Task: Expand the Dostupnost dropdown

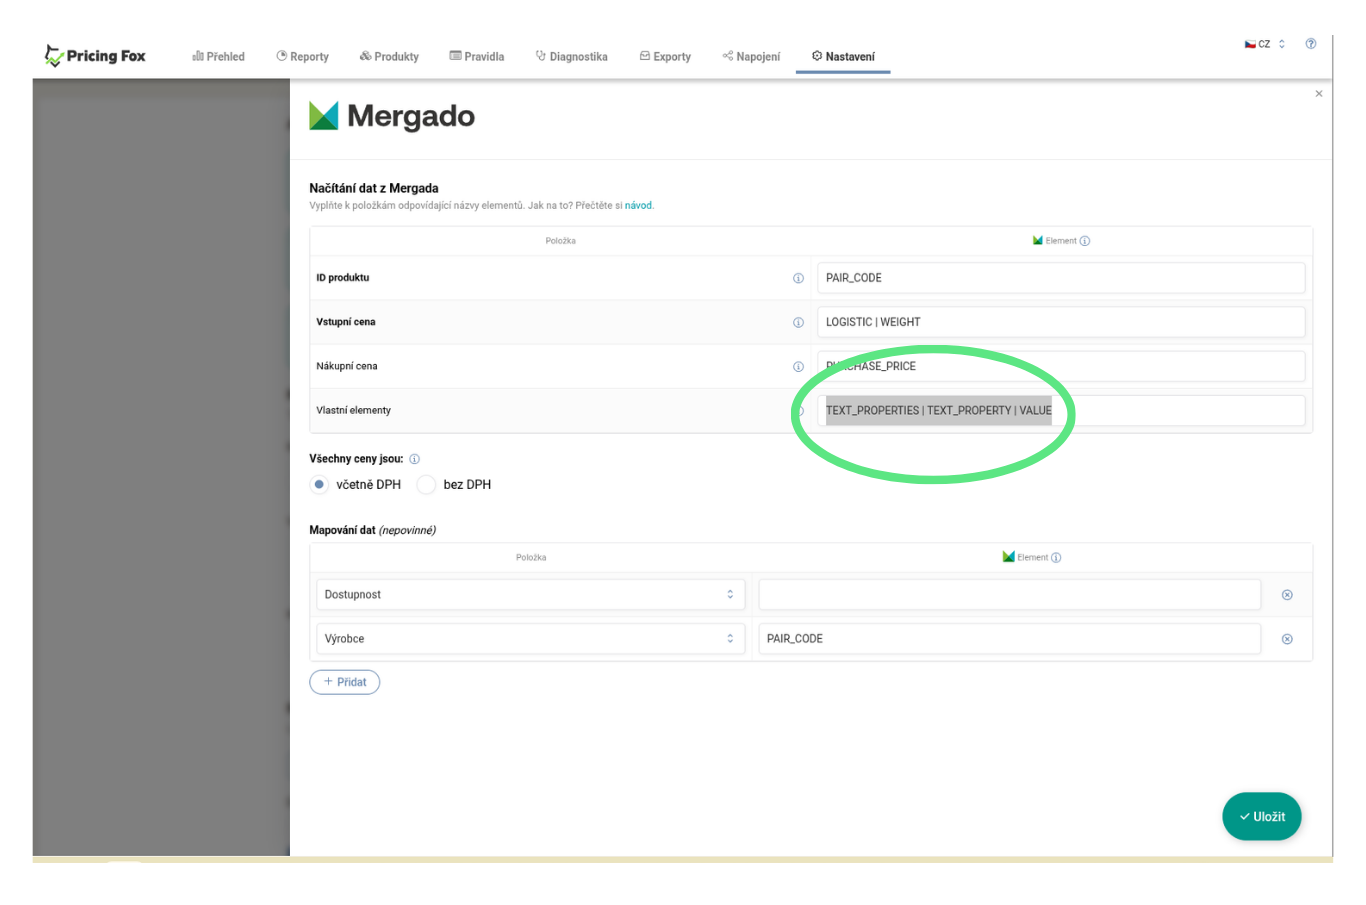Action: point(530,595)
